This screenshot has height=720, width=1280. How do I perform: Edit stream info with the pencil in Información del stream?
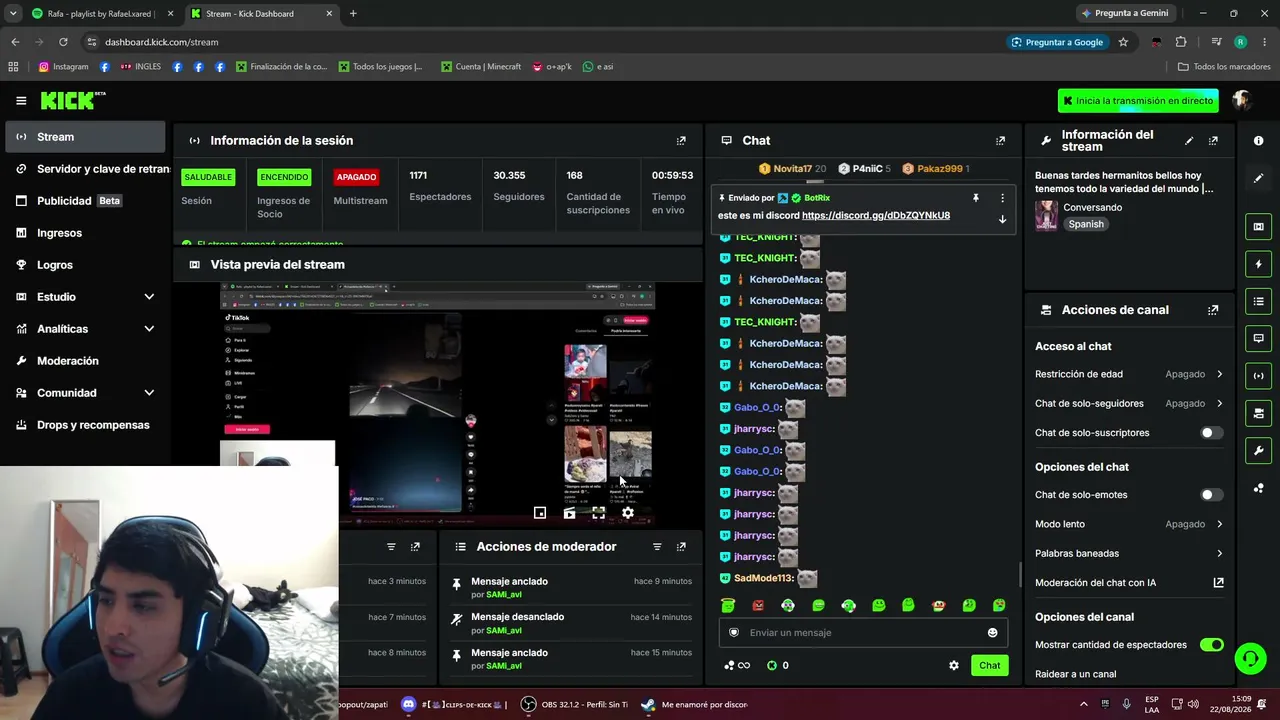1189,141
